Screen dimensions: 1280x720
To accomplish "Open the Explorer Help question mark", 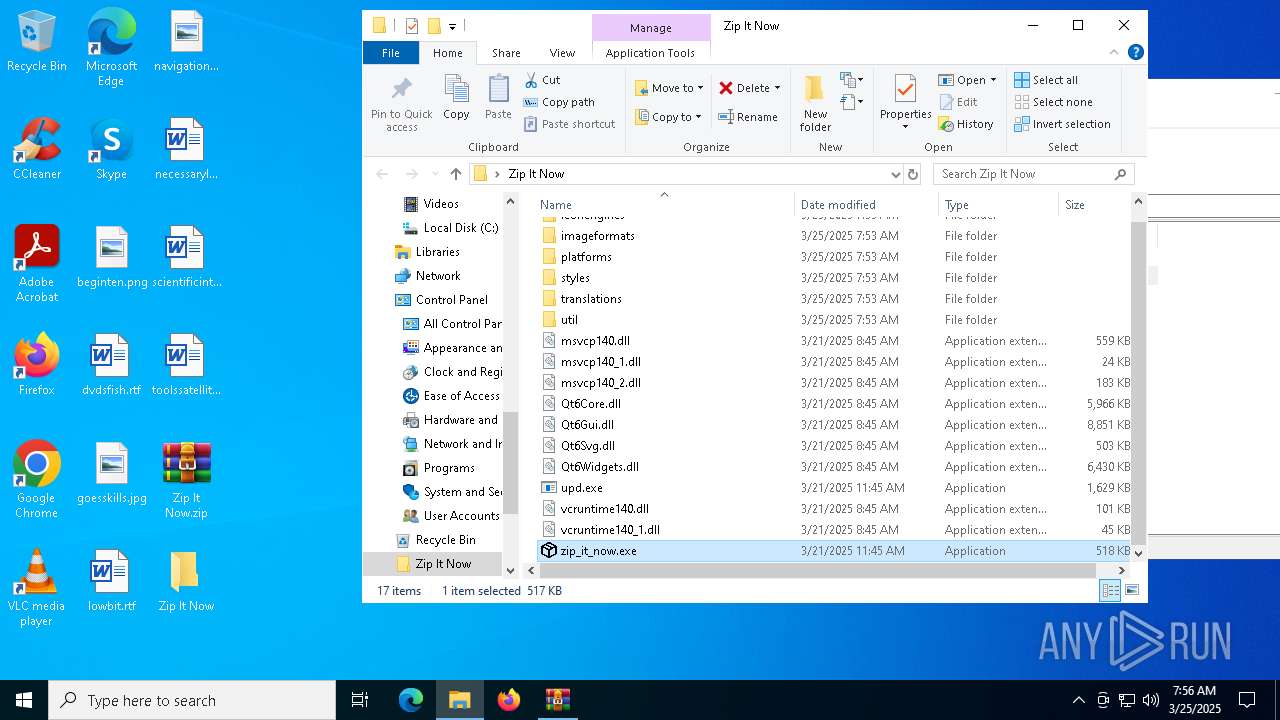I will 1135,53.
